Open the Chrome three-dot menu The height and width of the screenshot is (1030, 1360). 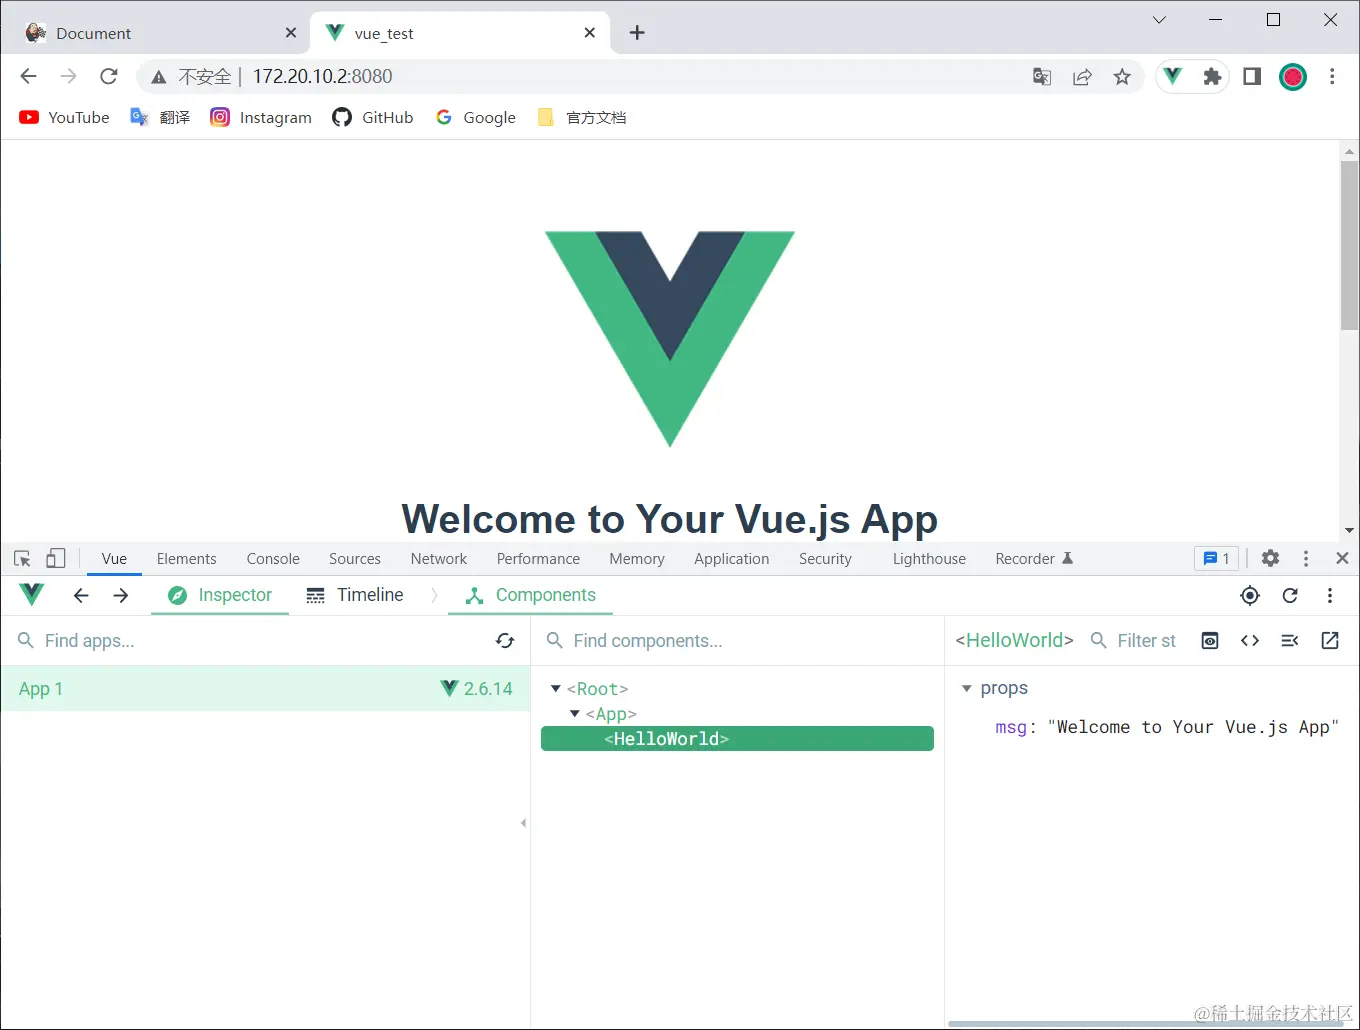(1332, 76)
